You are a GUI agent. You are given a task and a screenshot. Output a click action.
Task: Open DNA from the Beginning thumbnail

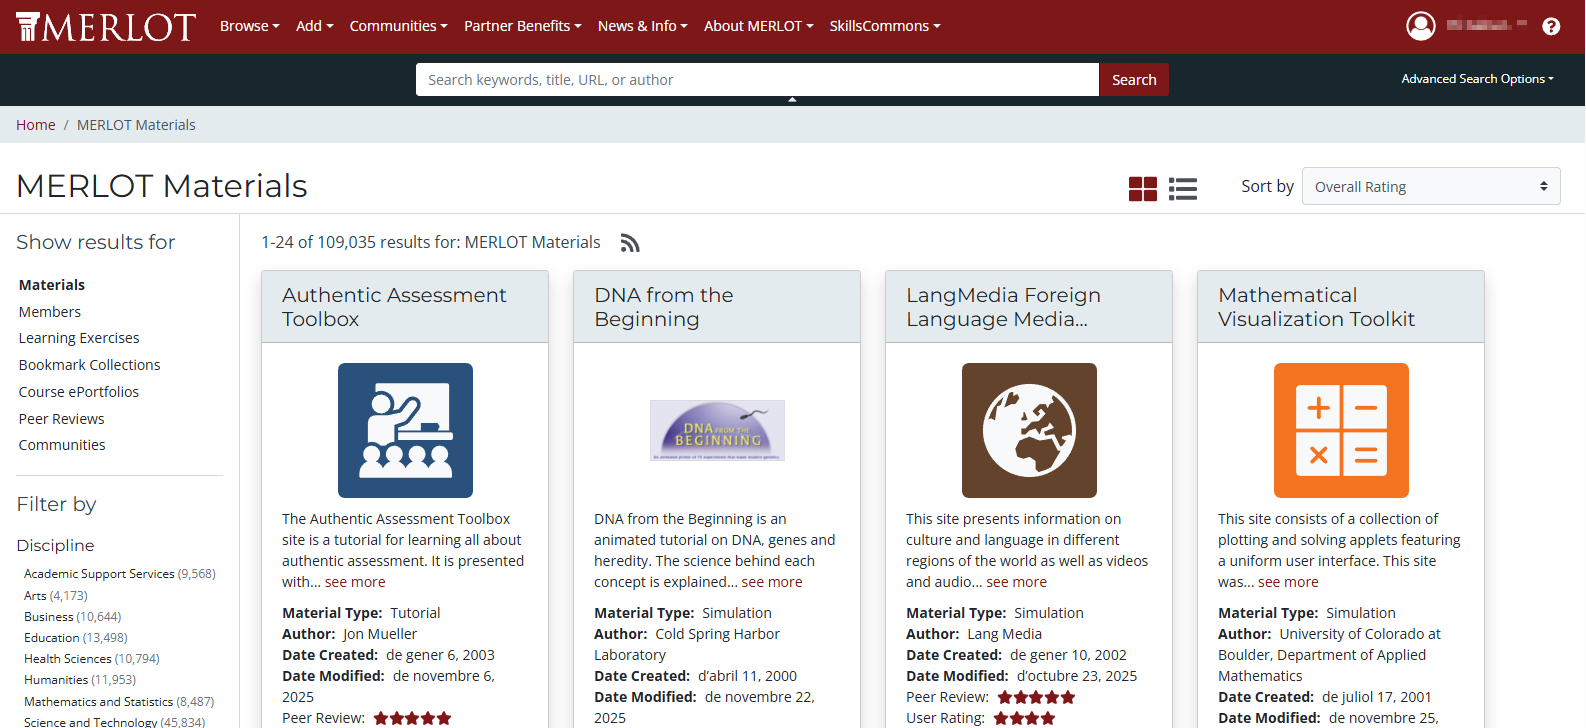[x=717, y=430]
